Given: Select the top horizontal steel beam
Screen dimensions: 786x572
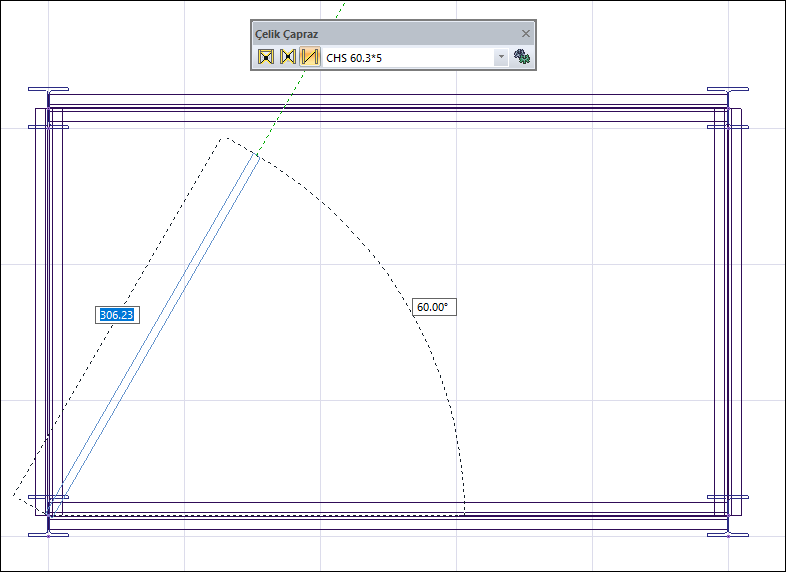Looking at the screenshot, I should point(390,101).
